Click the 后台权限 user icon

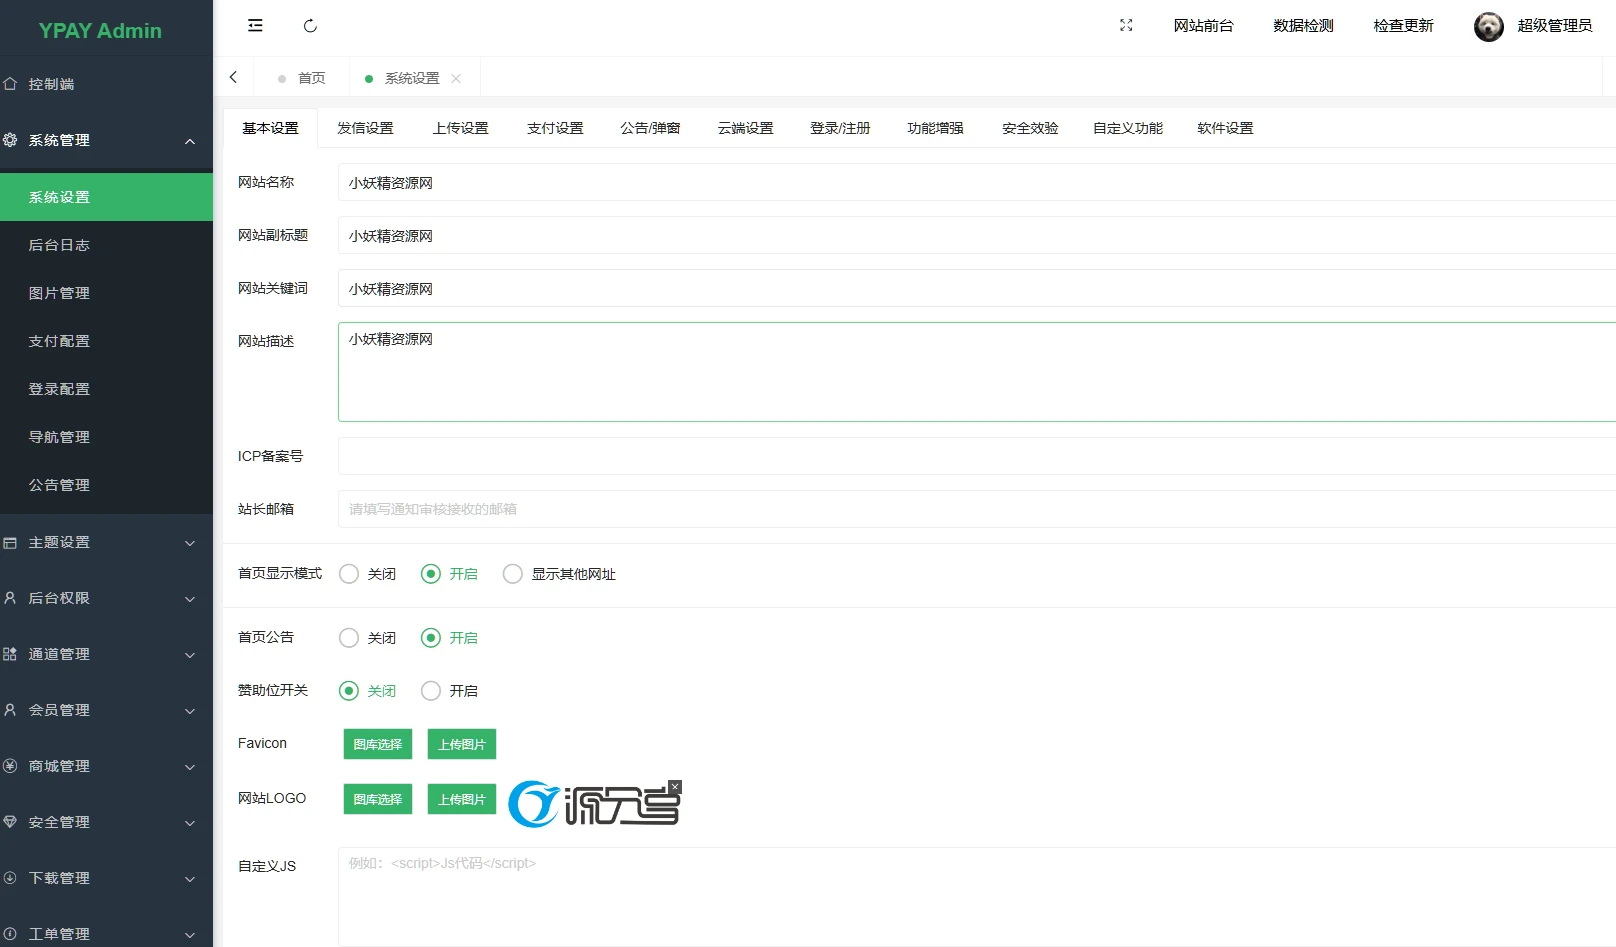pyautogui.click(x=10, y=598)
